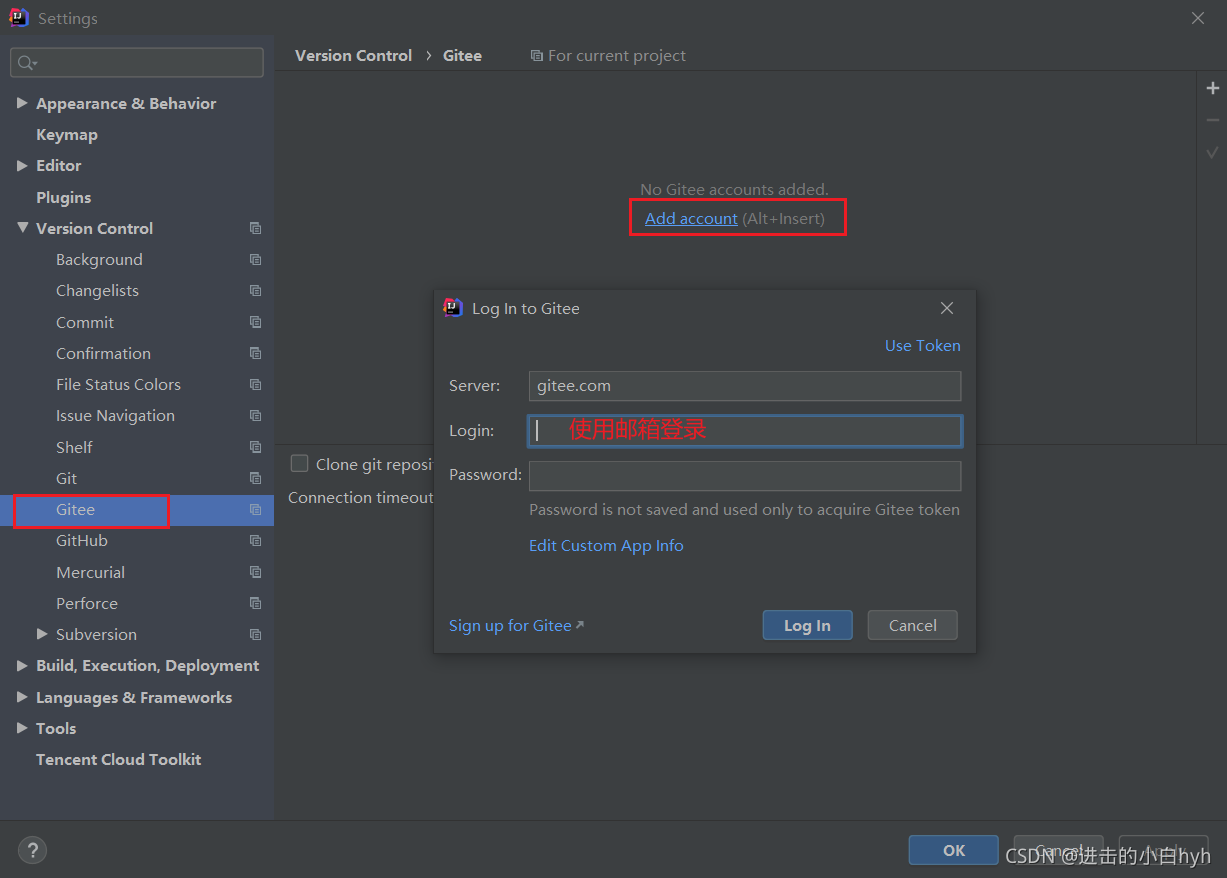The height and width of the screenshot is (878, 1227).
Task: Click project-level icon beside File Status Colors
Action: coord(256,385)
